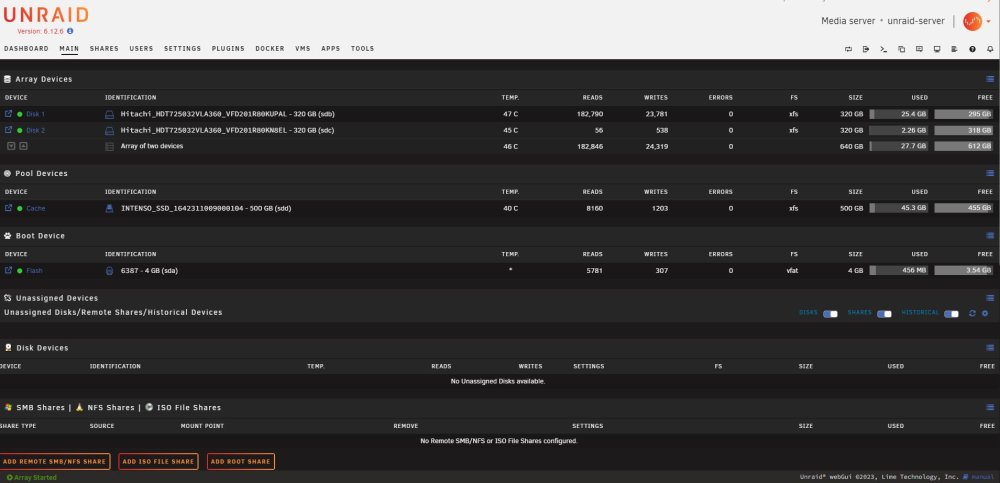
Task: Click Cache used space bar 45.3 GB
Action: pos(899,208)
